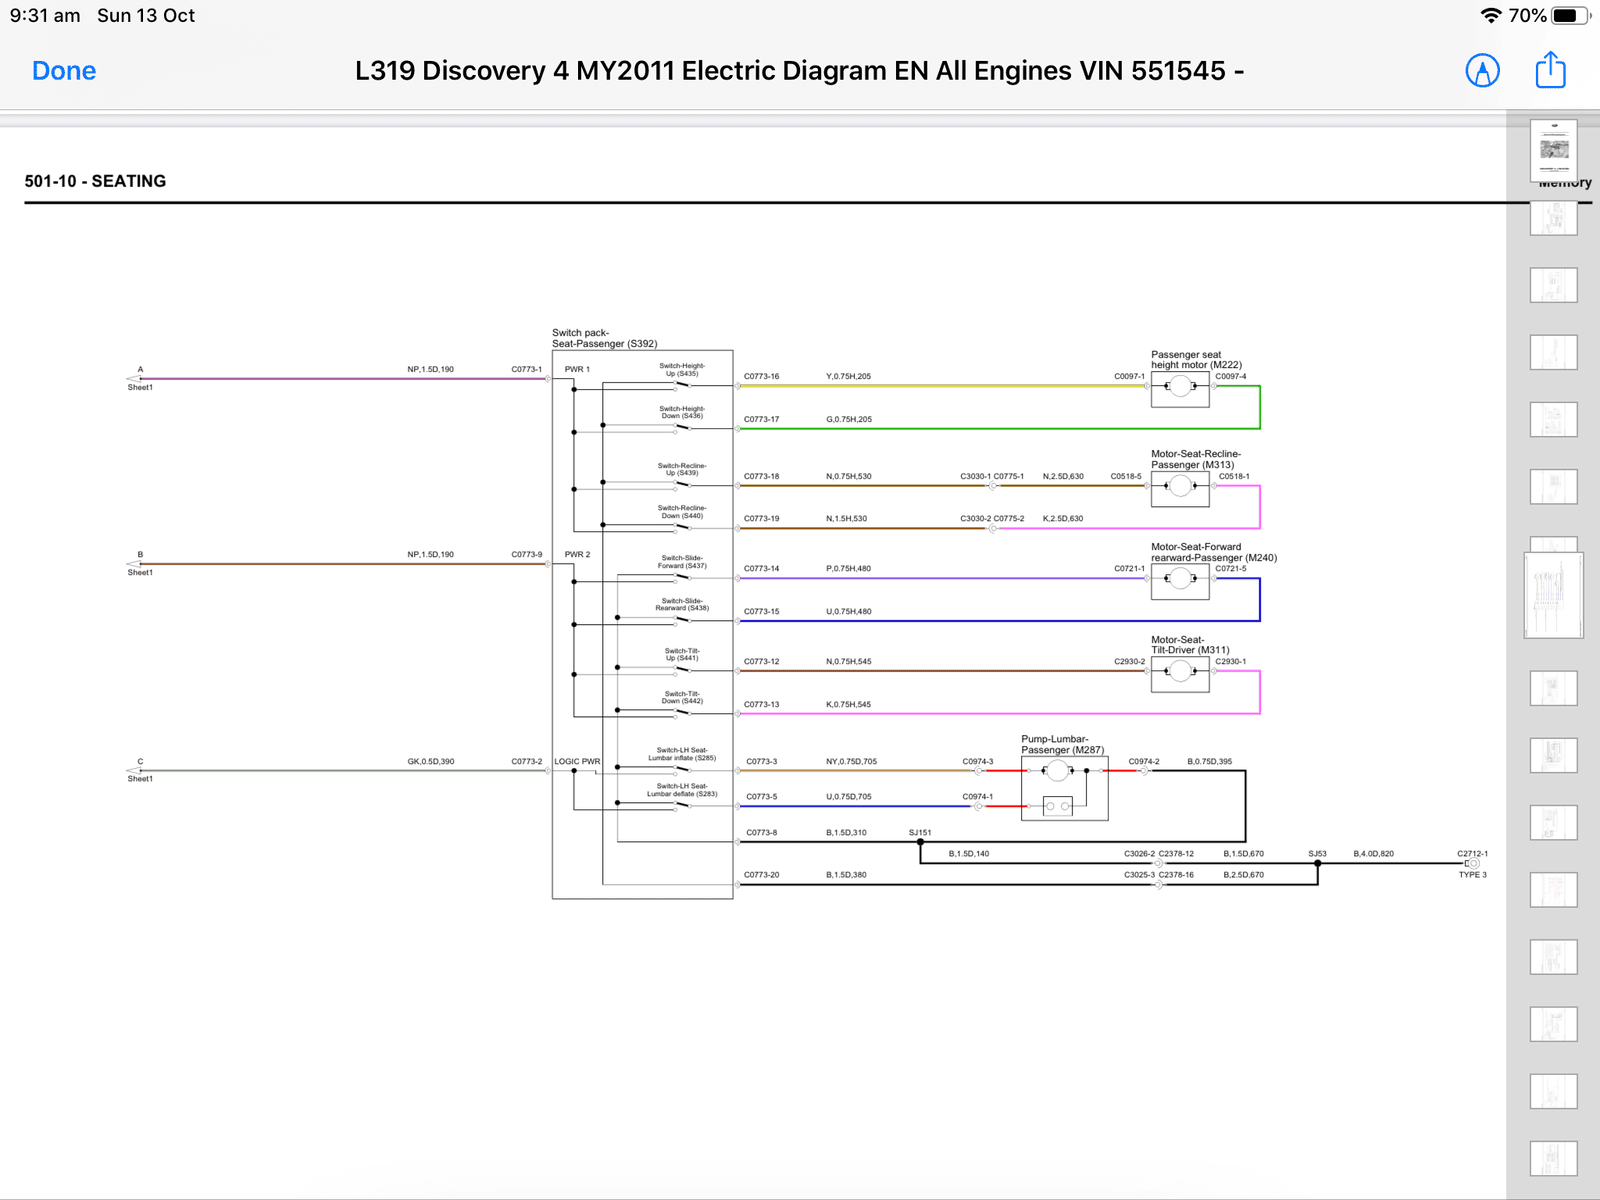This screenshot has width=1600, height=1200.
Task: Select connector label C0773-12
Action: pyautogui.click(x=761, y=661)
